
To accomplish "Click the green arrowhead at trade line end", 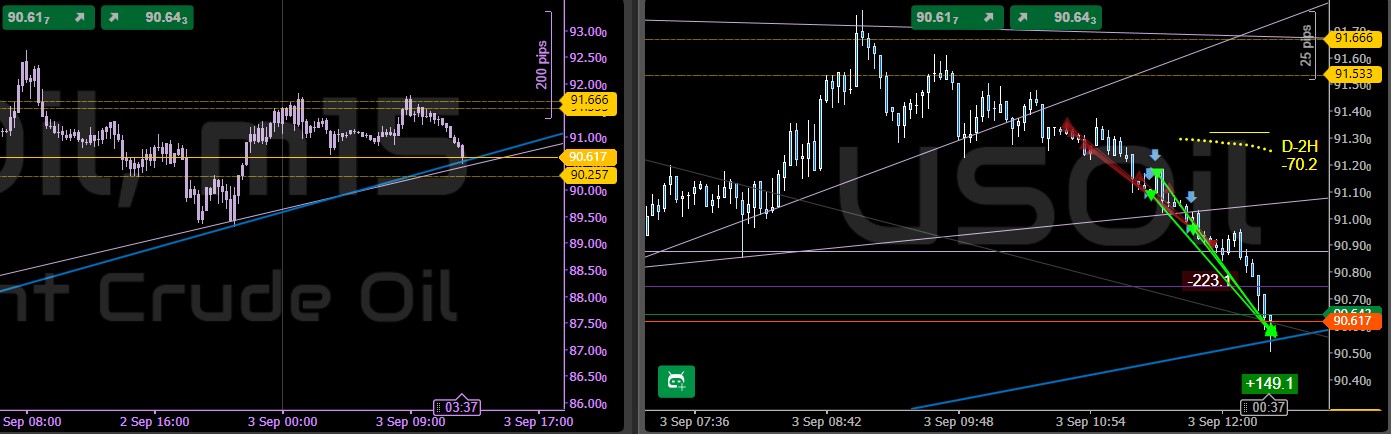I will click(1270, 328).
